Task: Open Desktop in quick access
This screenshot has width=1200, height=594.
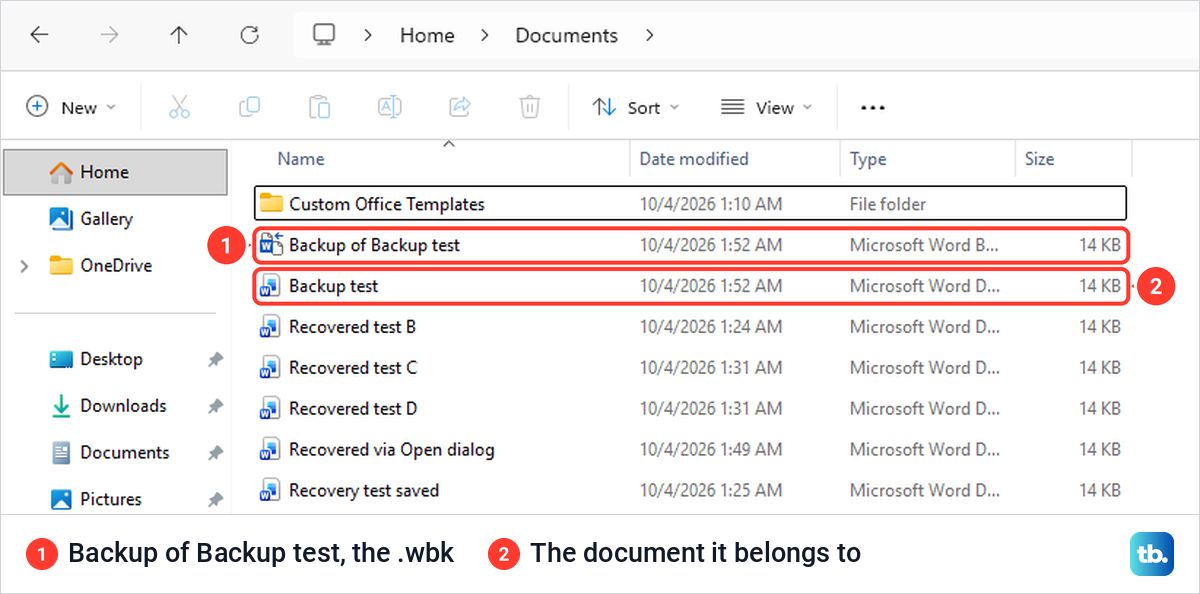Action: point(96,358)
